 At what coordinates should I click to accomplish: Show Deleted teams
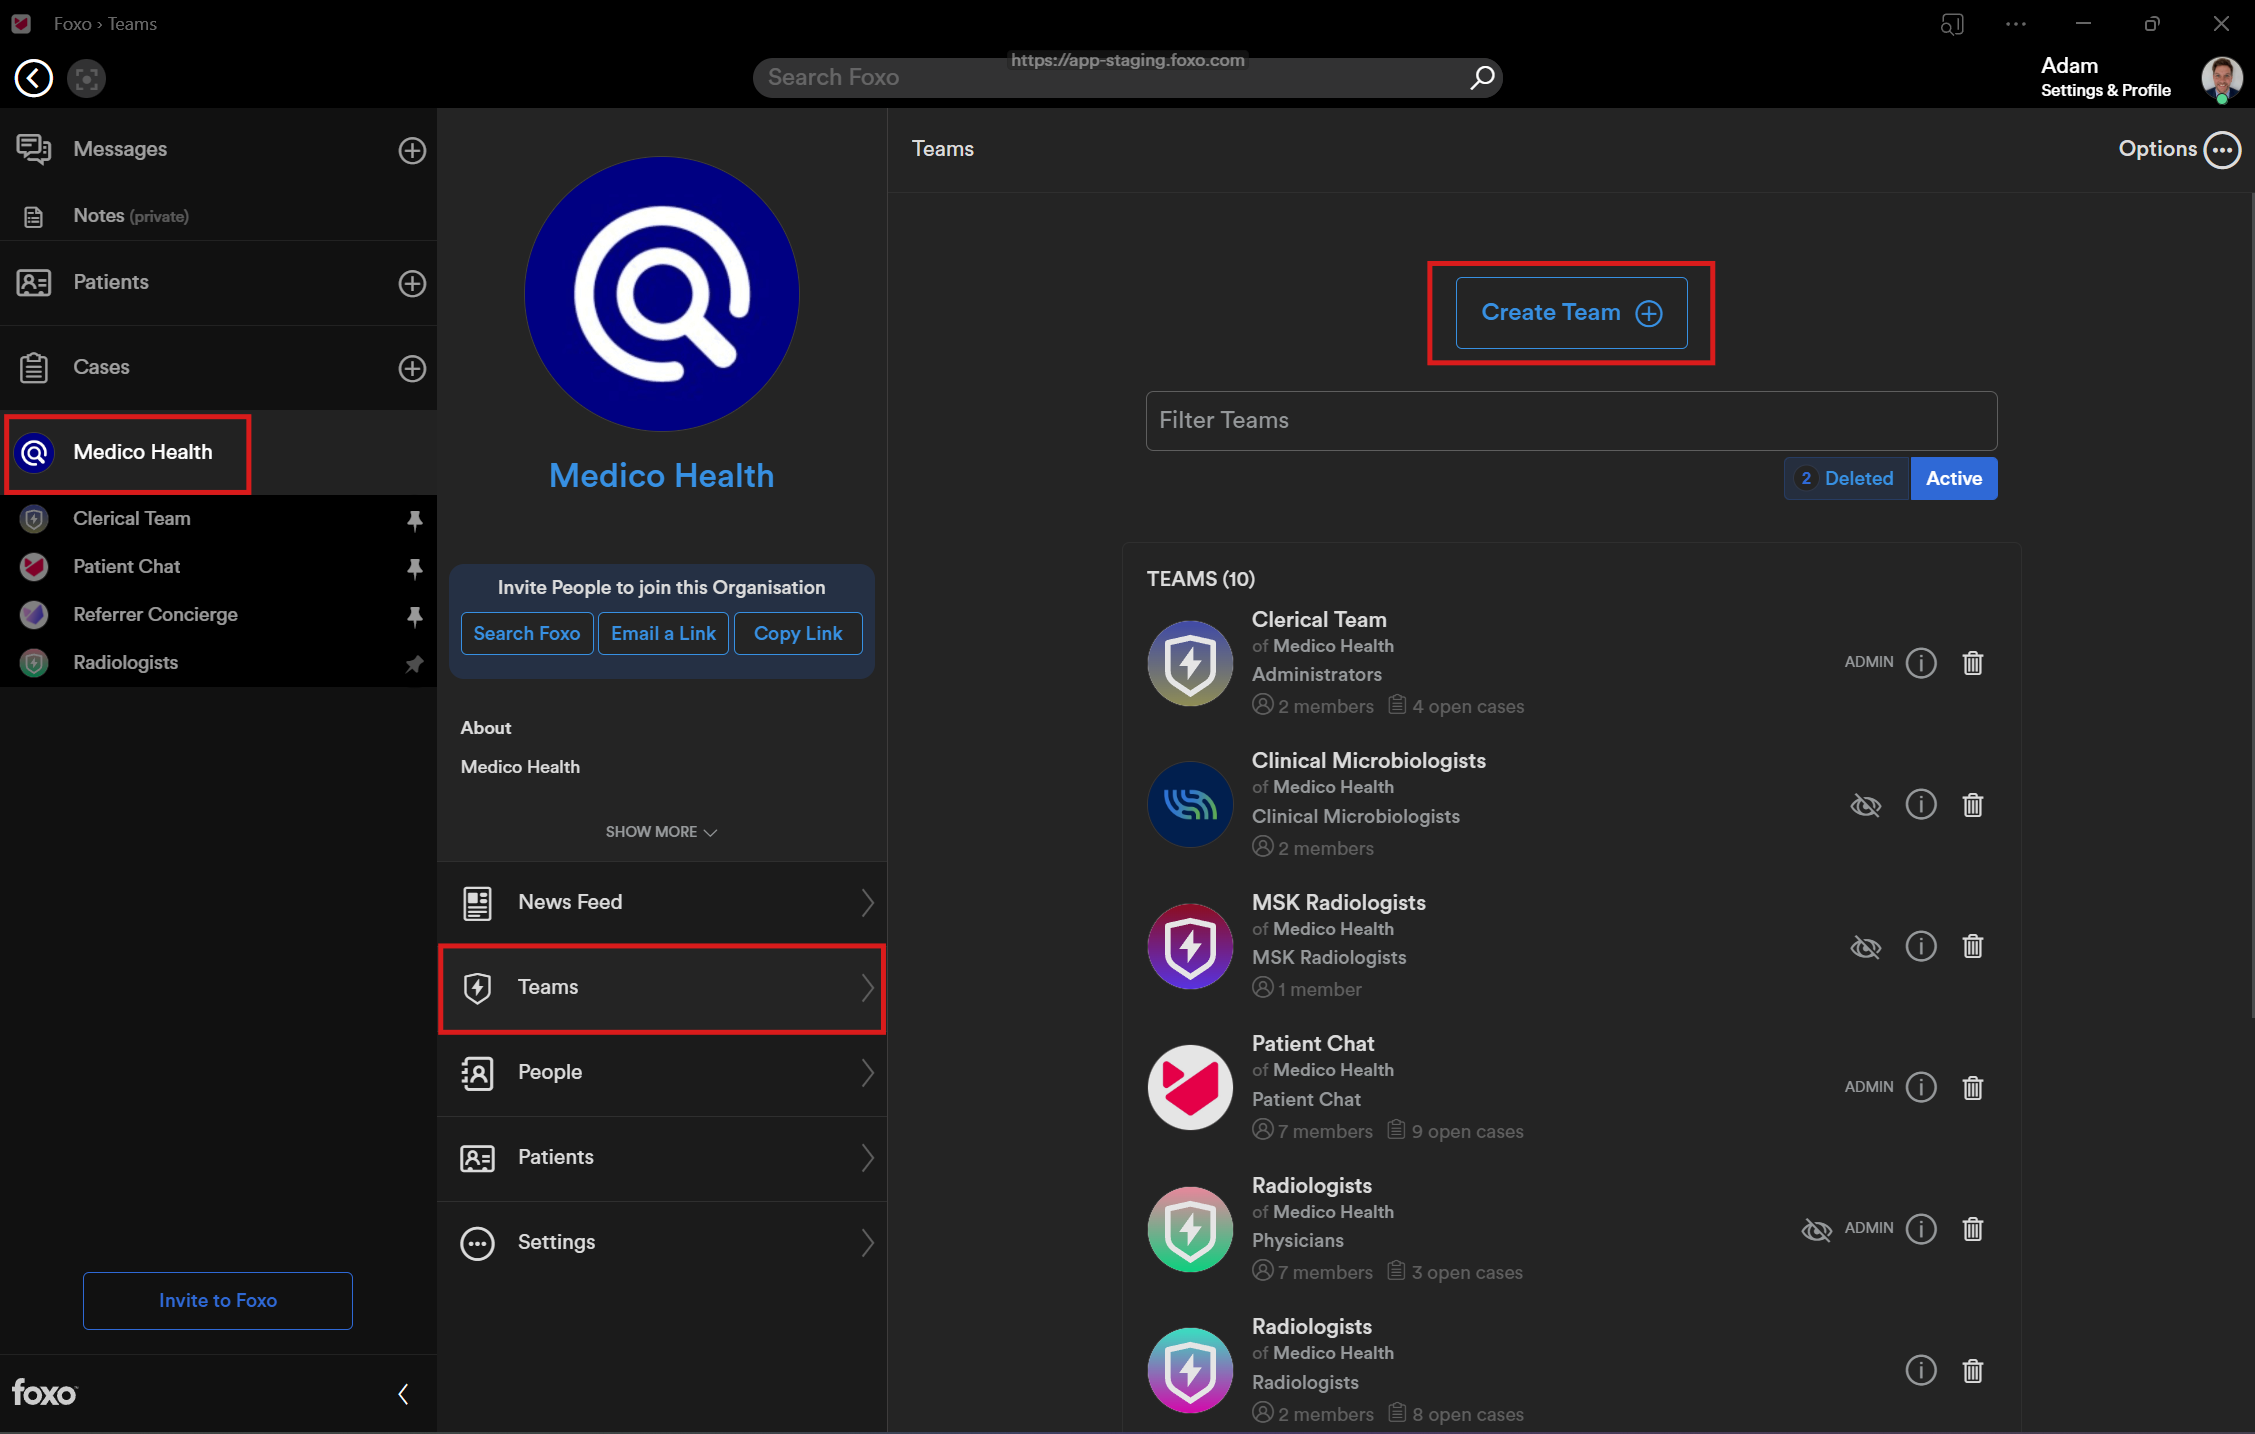1847,478
